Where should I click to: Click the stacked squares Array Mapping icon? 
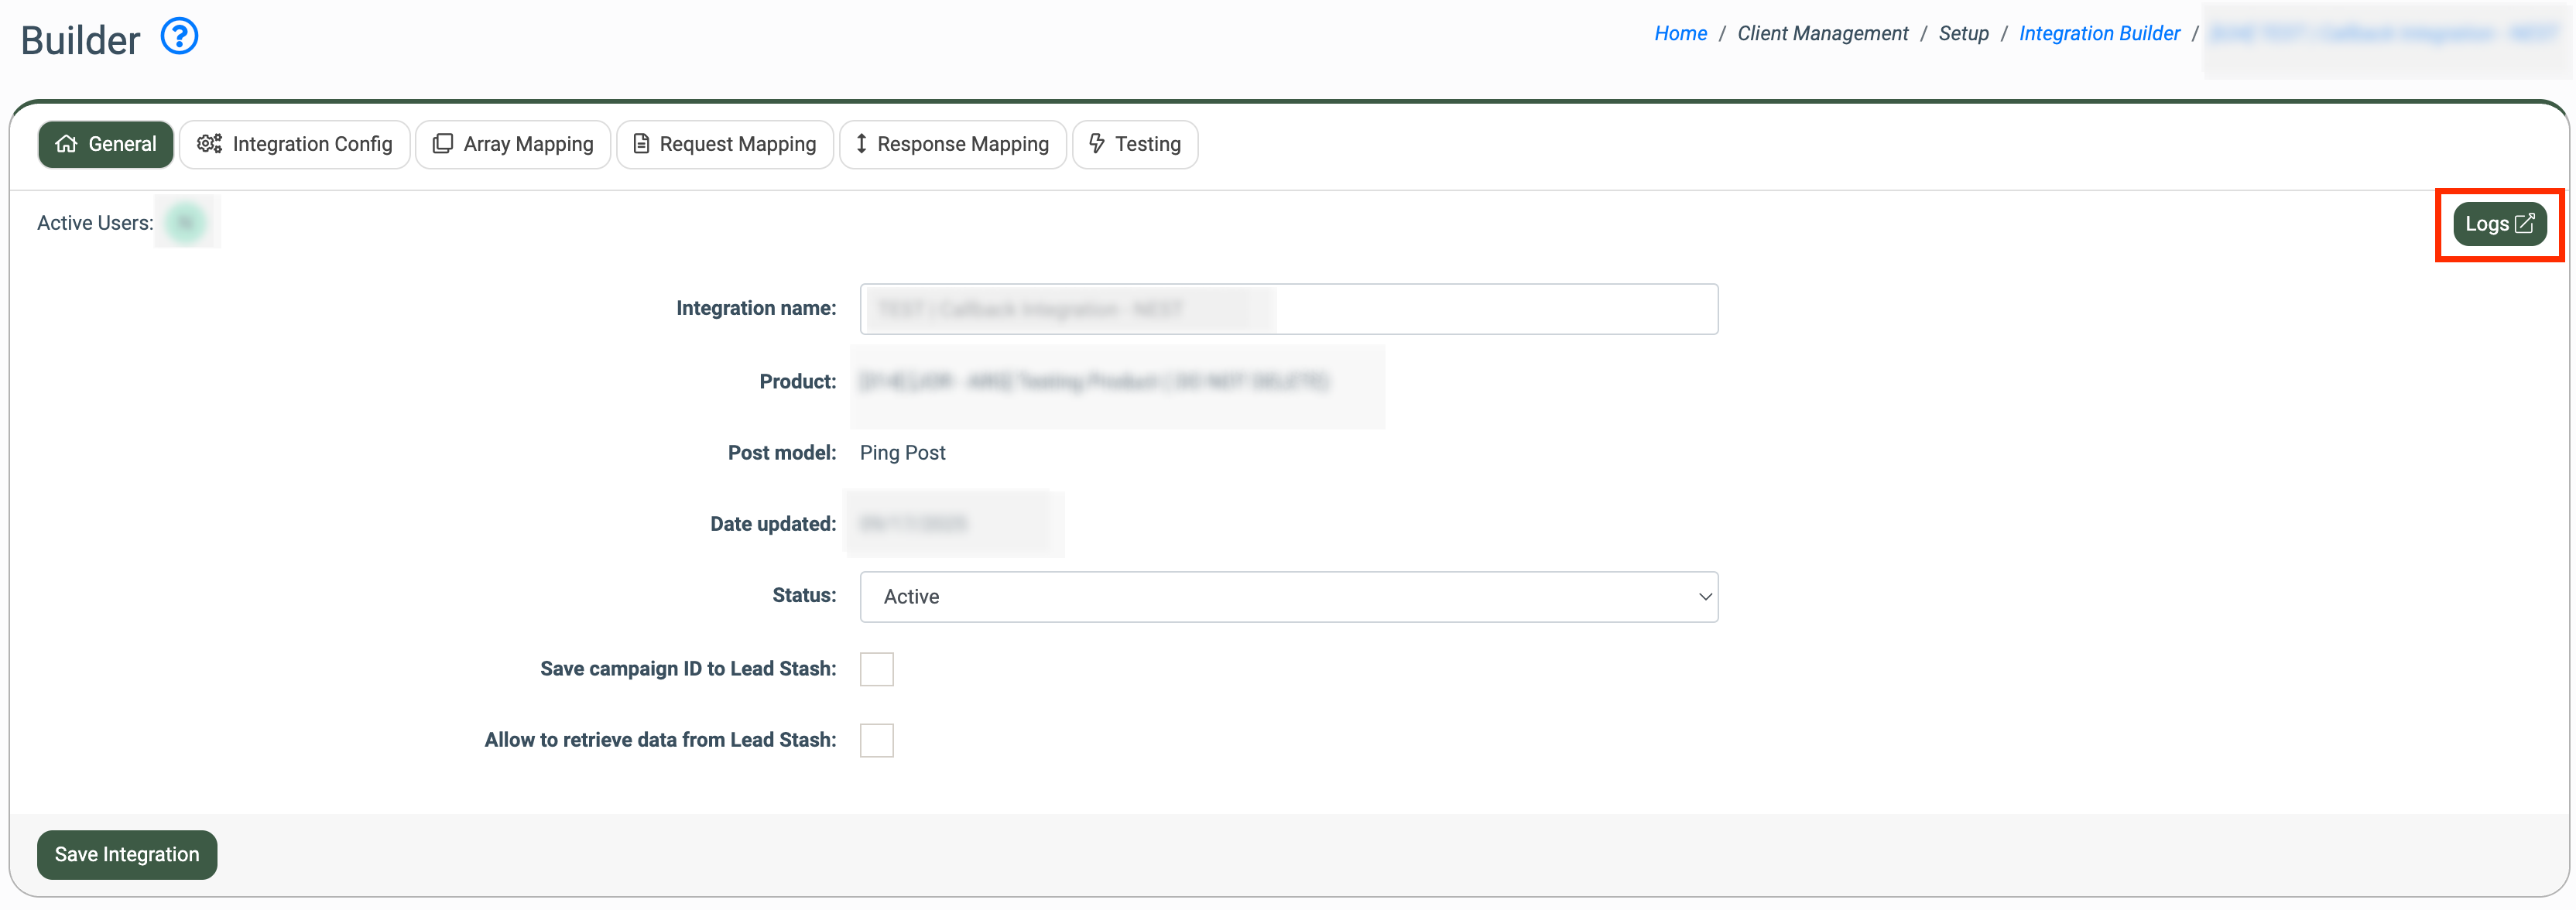442,144
